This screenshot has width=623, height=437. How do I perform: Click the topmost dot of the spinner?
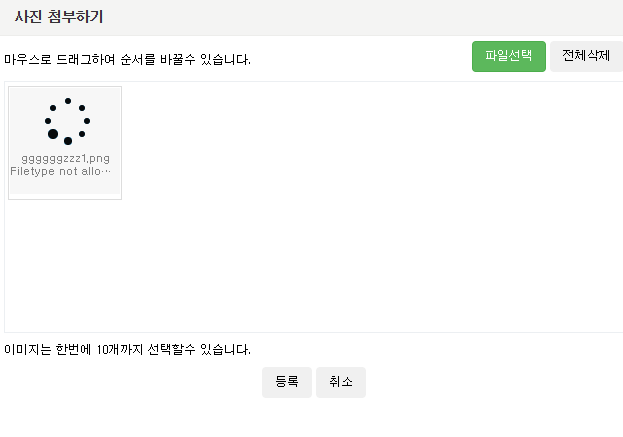tap(67, 101)
